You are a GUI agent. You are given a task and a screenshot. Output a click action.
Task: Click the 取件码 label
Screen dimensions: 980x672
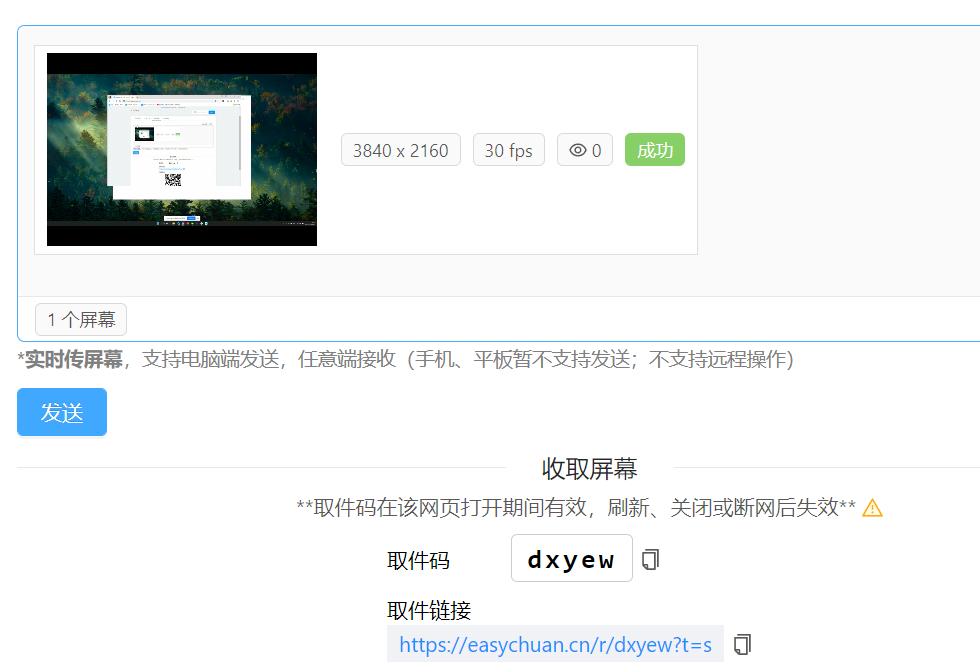417,558
